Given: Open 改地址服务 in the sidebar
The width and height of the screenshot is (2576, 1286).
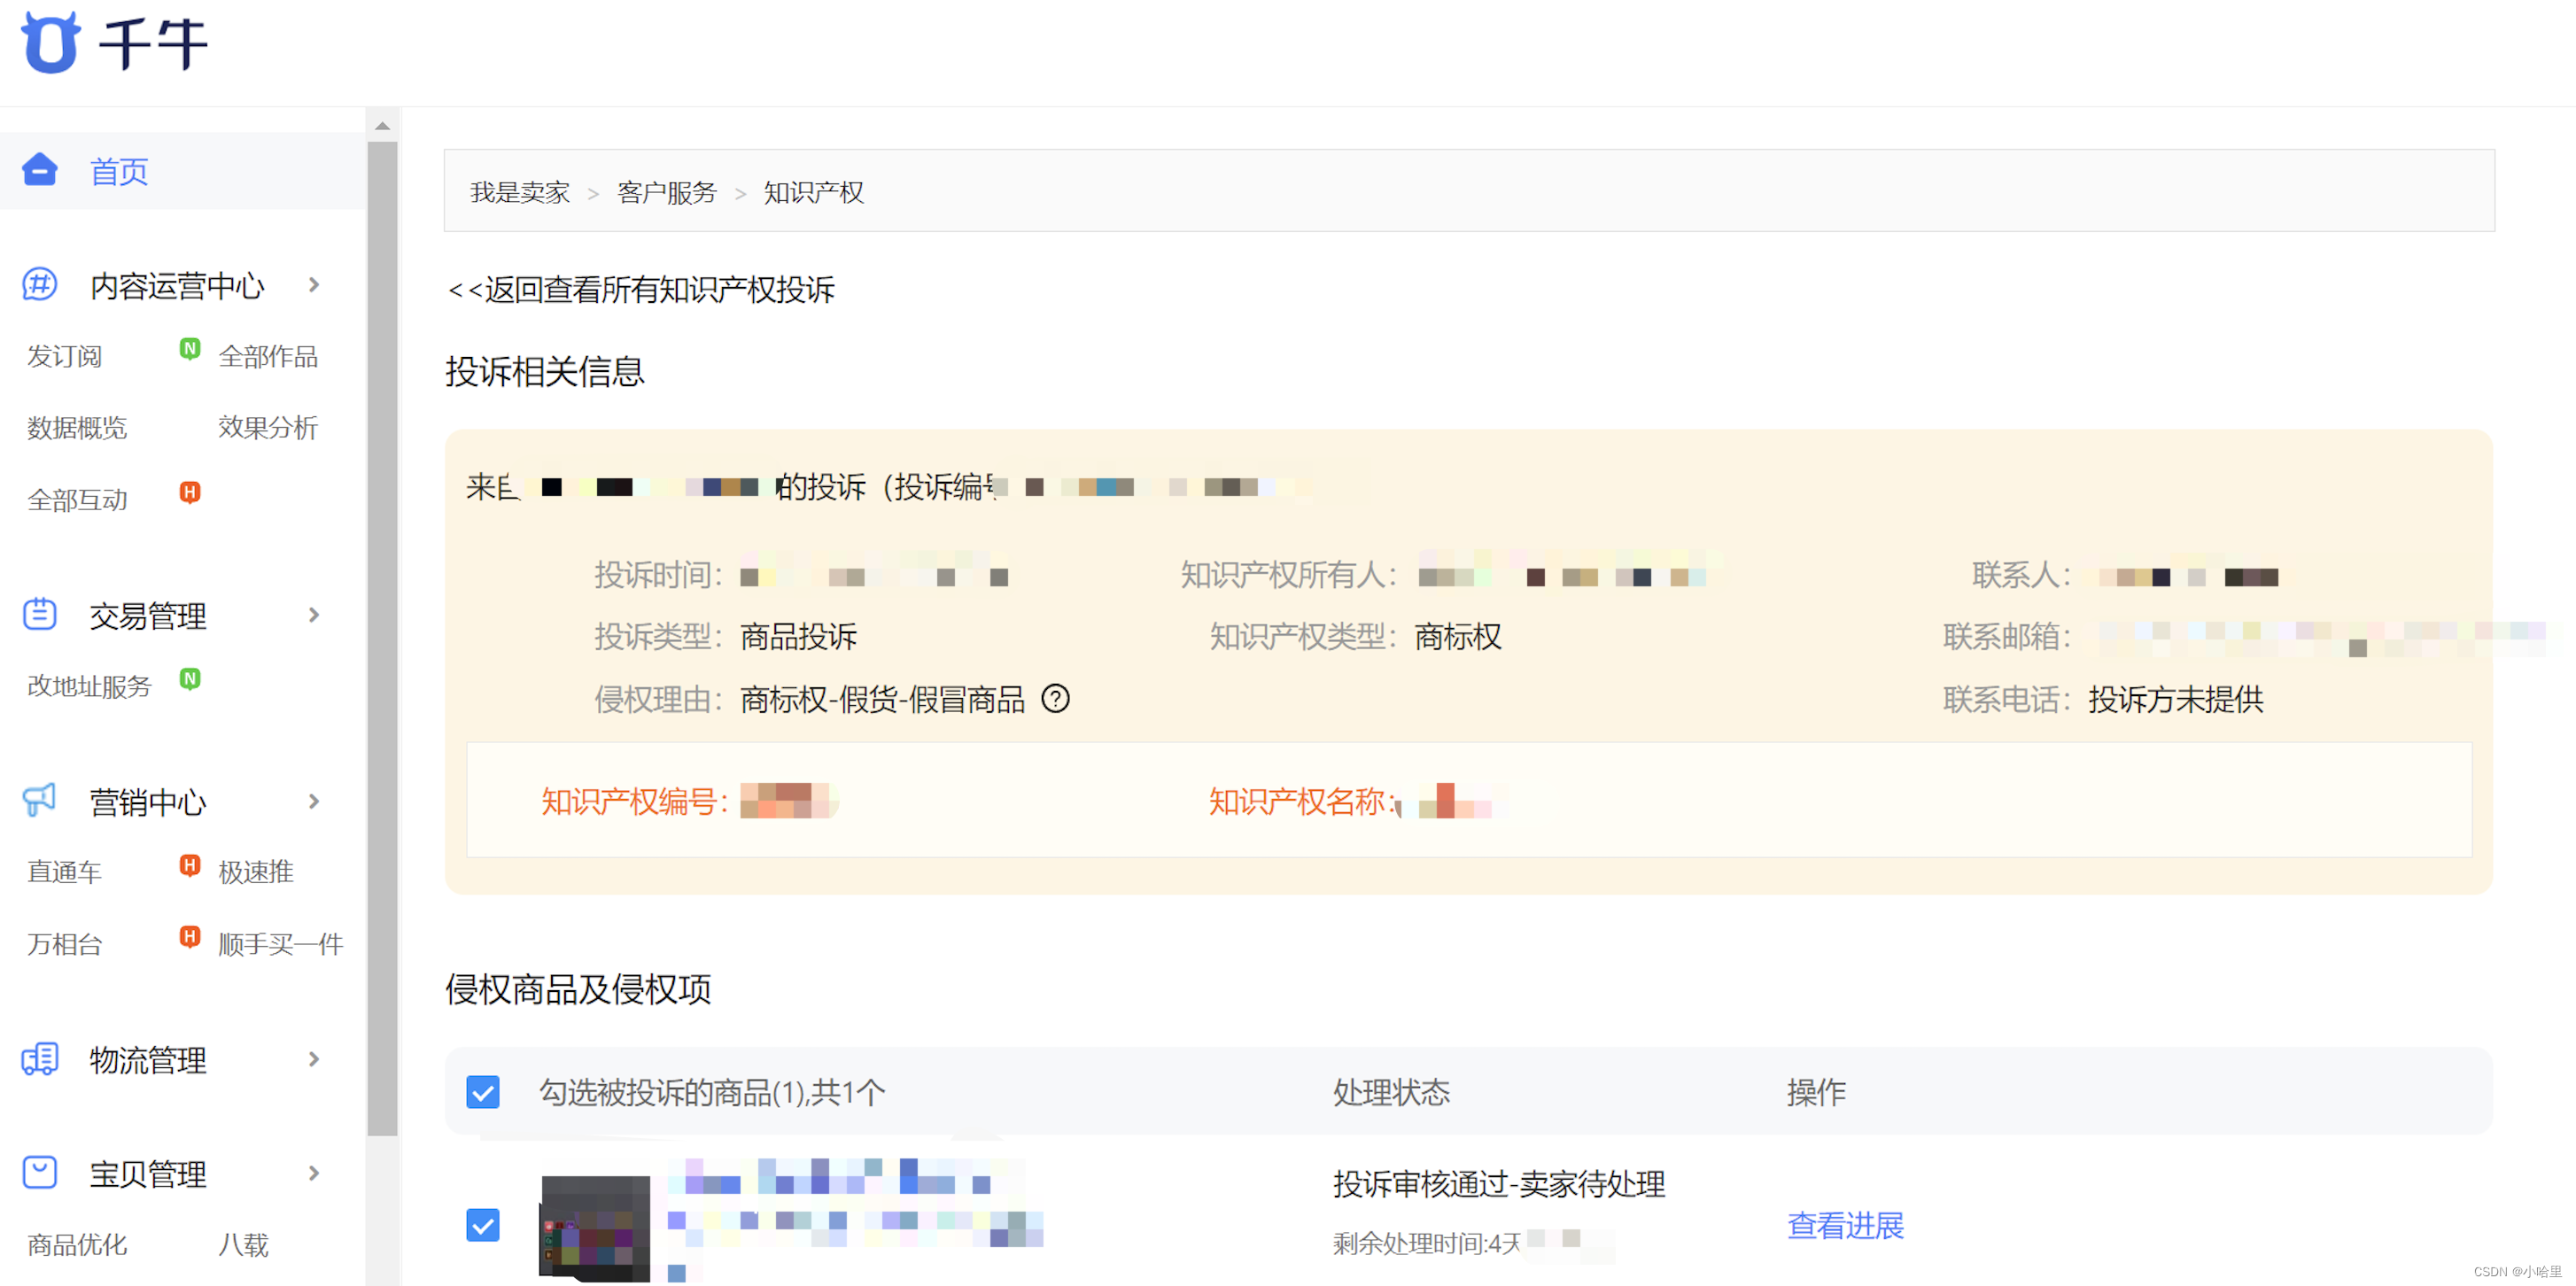Looking at the screenshot, I should 89,686.
